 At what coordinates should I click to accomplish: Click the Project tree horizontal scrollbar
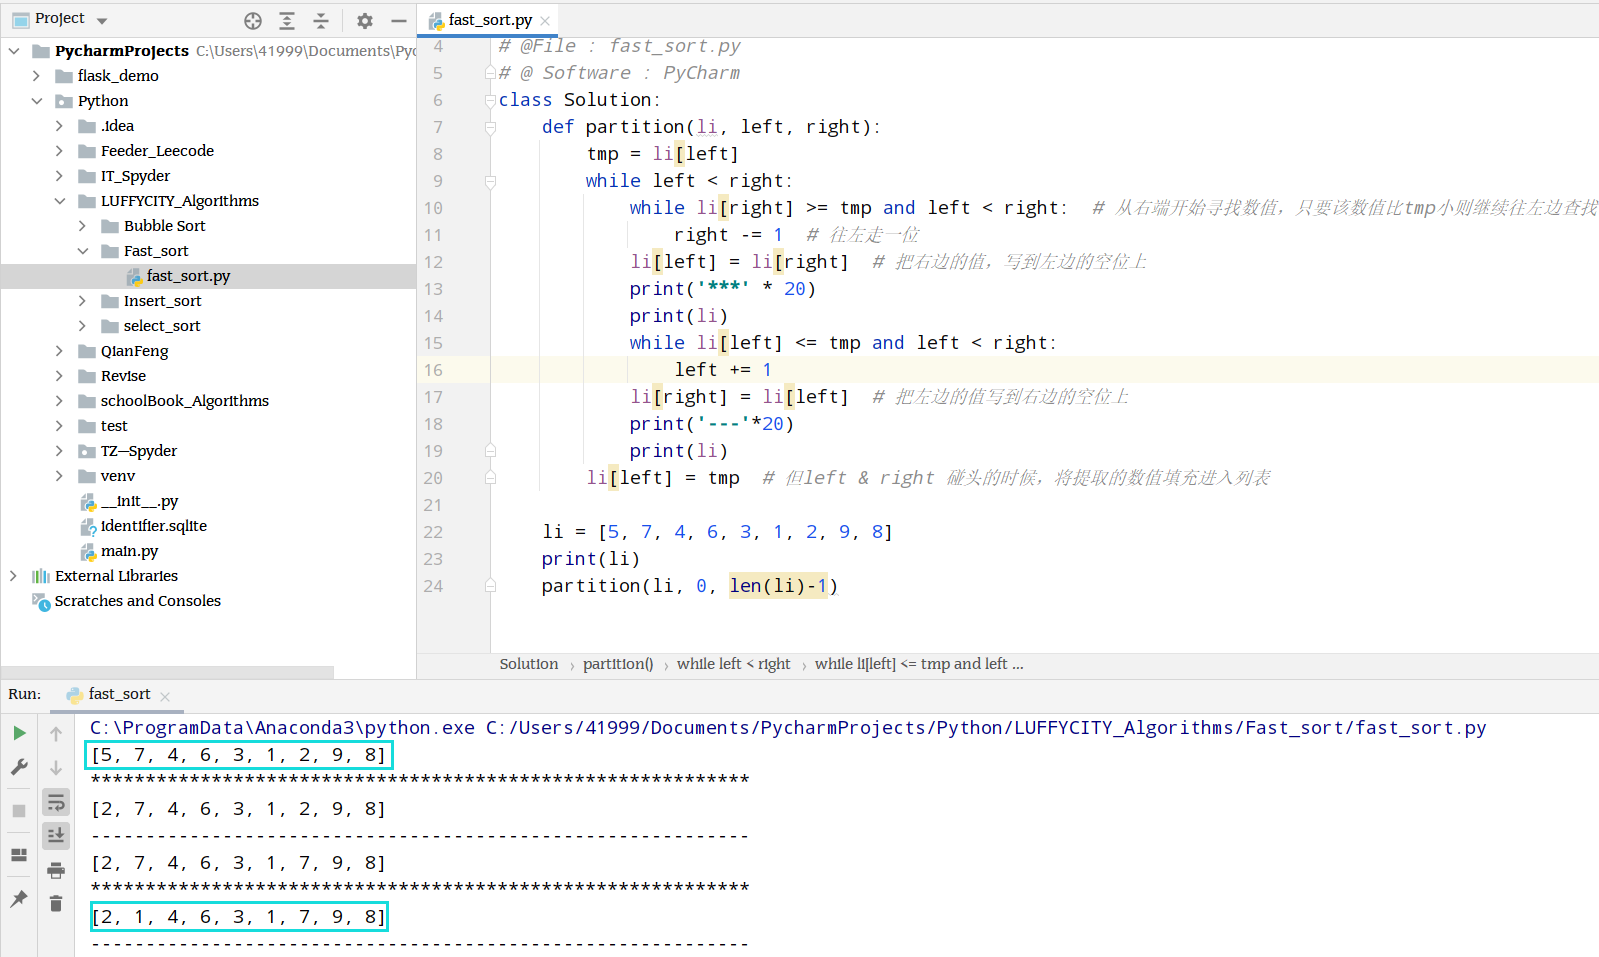click(167, 672)
